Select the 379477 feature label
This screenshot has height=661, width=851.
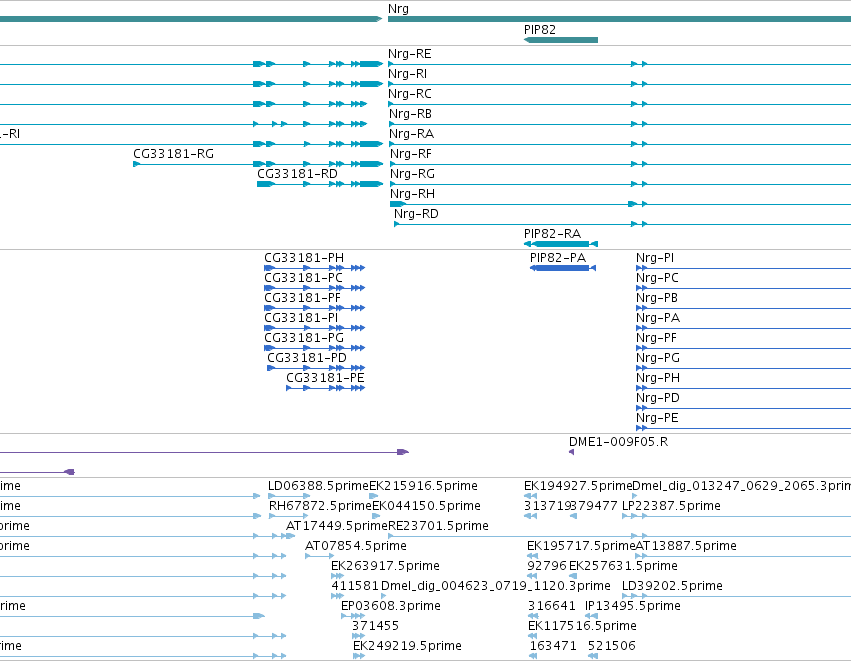[594, 506]
